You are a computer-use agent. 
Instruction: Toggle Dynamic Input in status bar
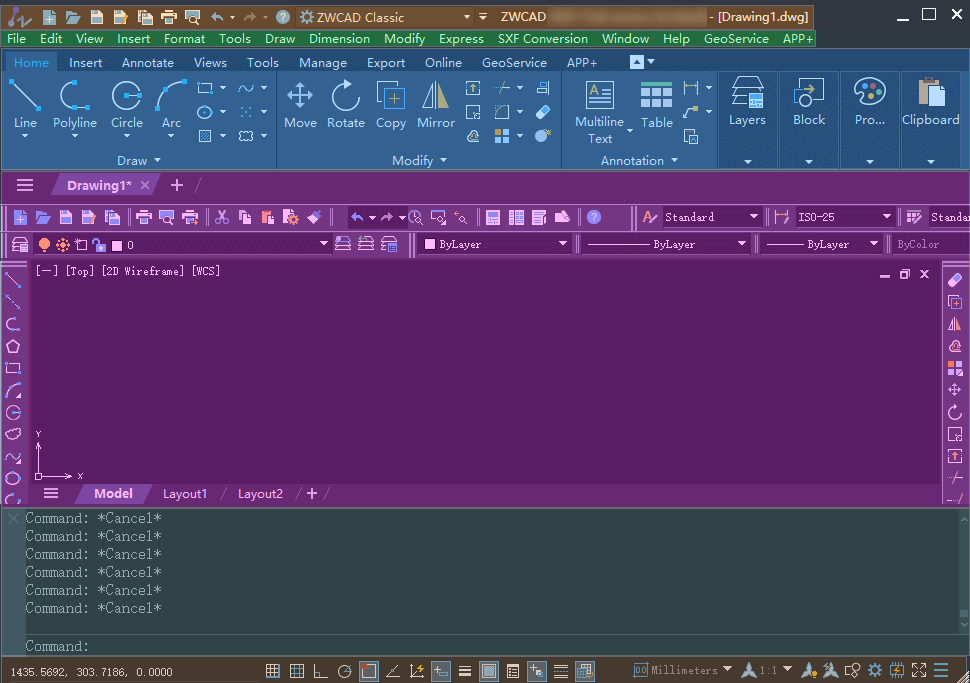[440, 671]
